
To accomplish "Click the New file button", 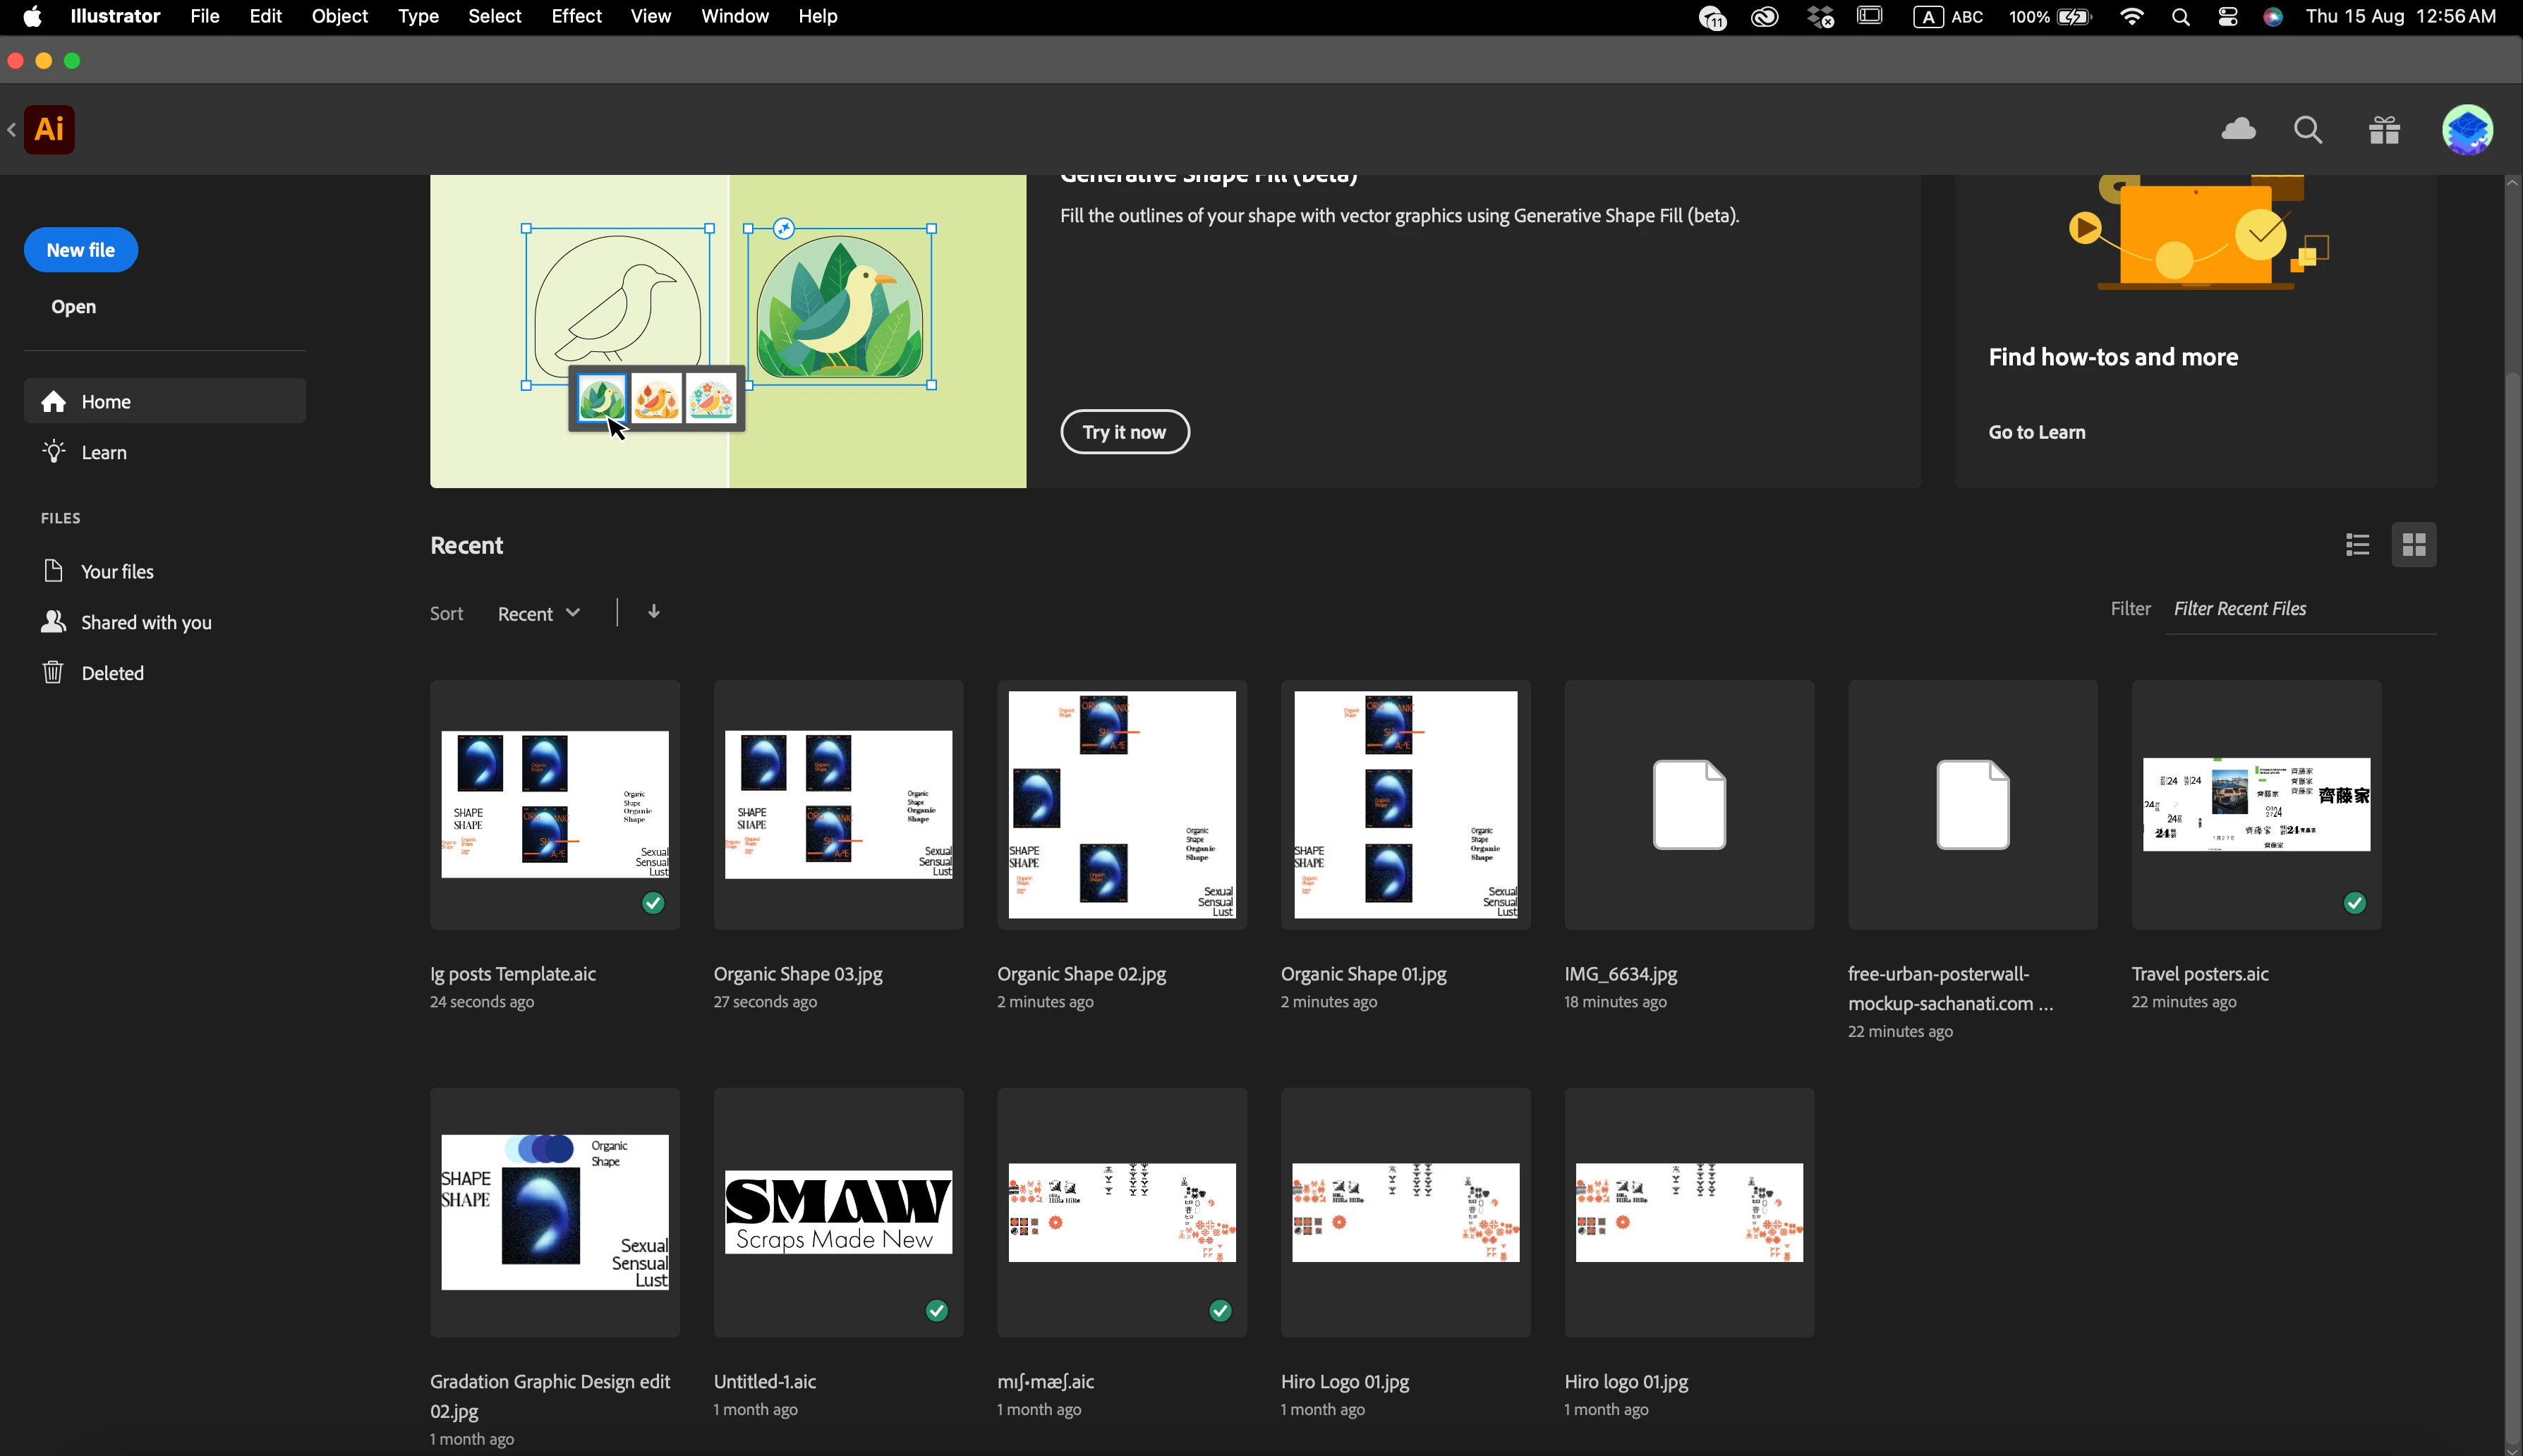I will [x=81, y=250].
